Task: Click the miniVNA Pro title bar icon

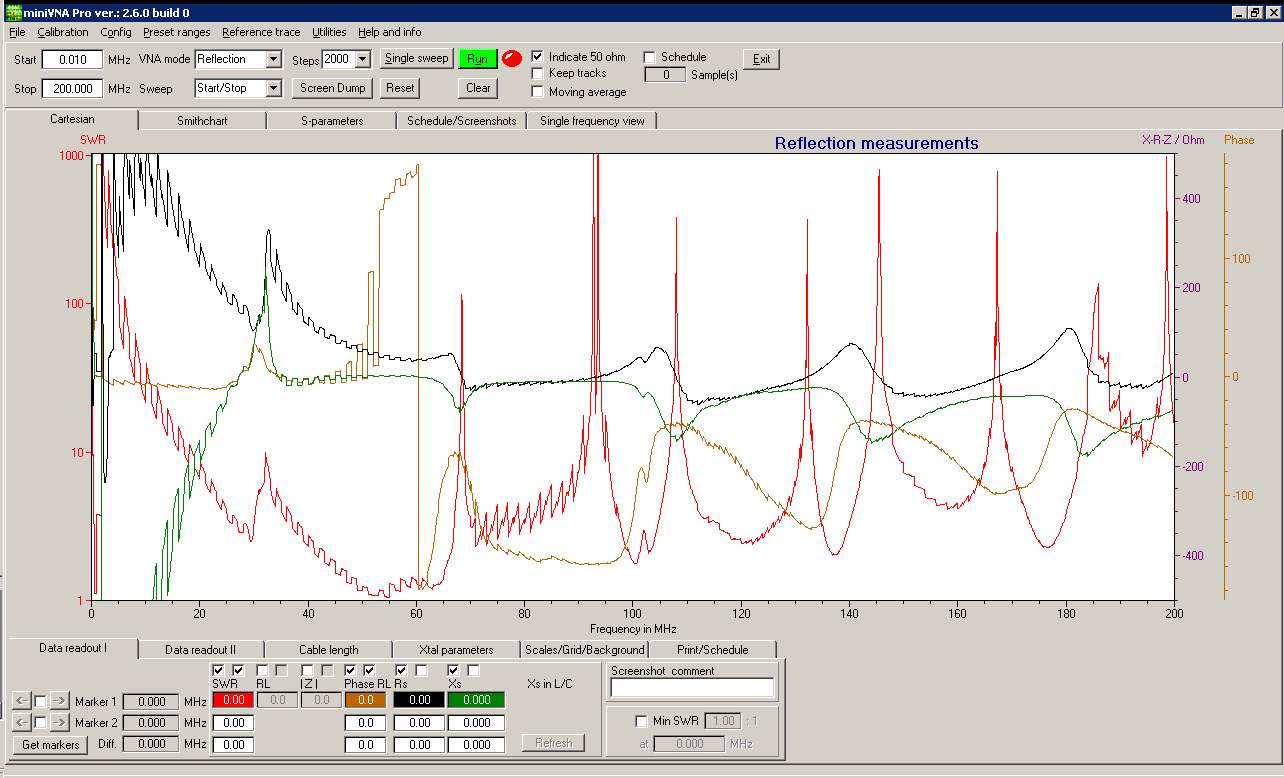Action: click(x=13, y=12)
